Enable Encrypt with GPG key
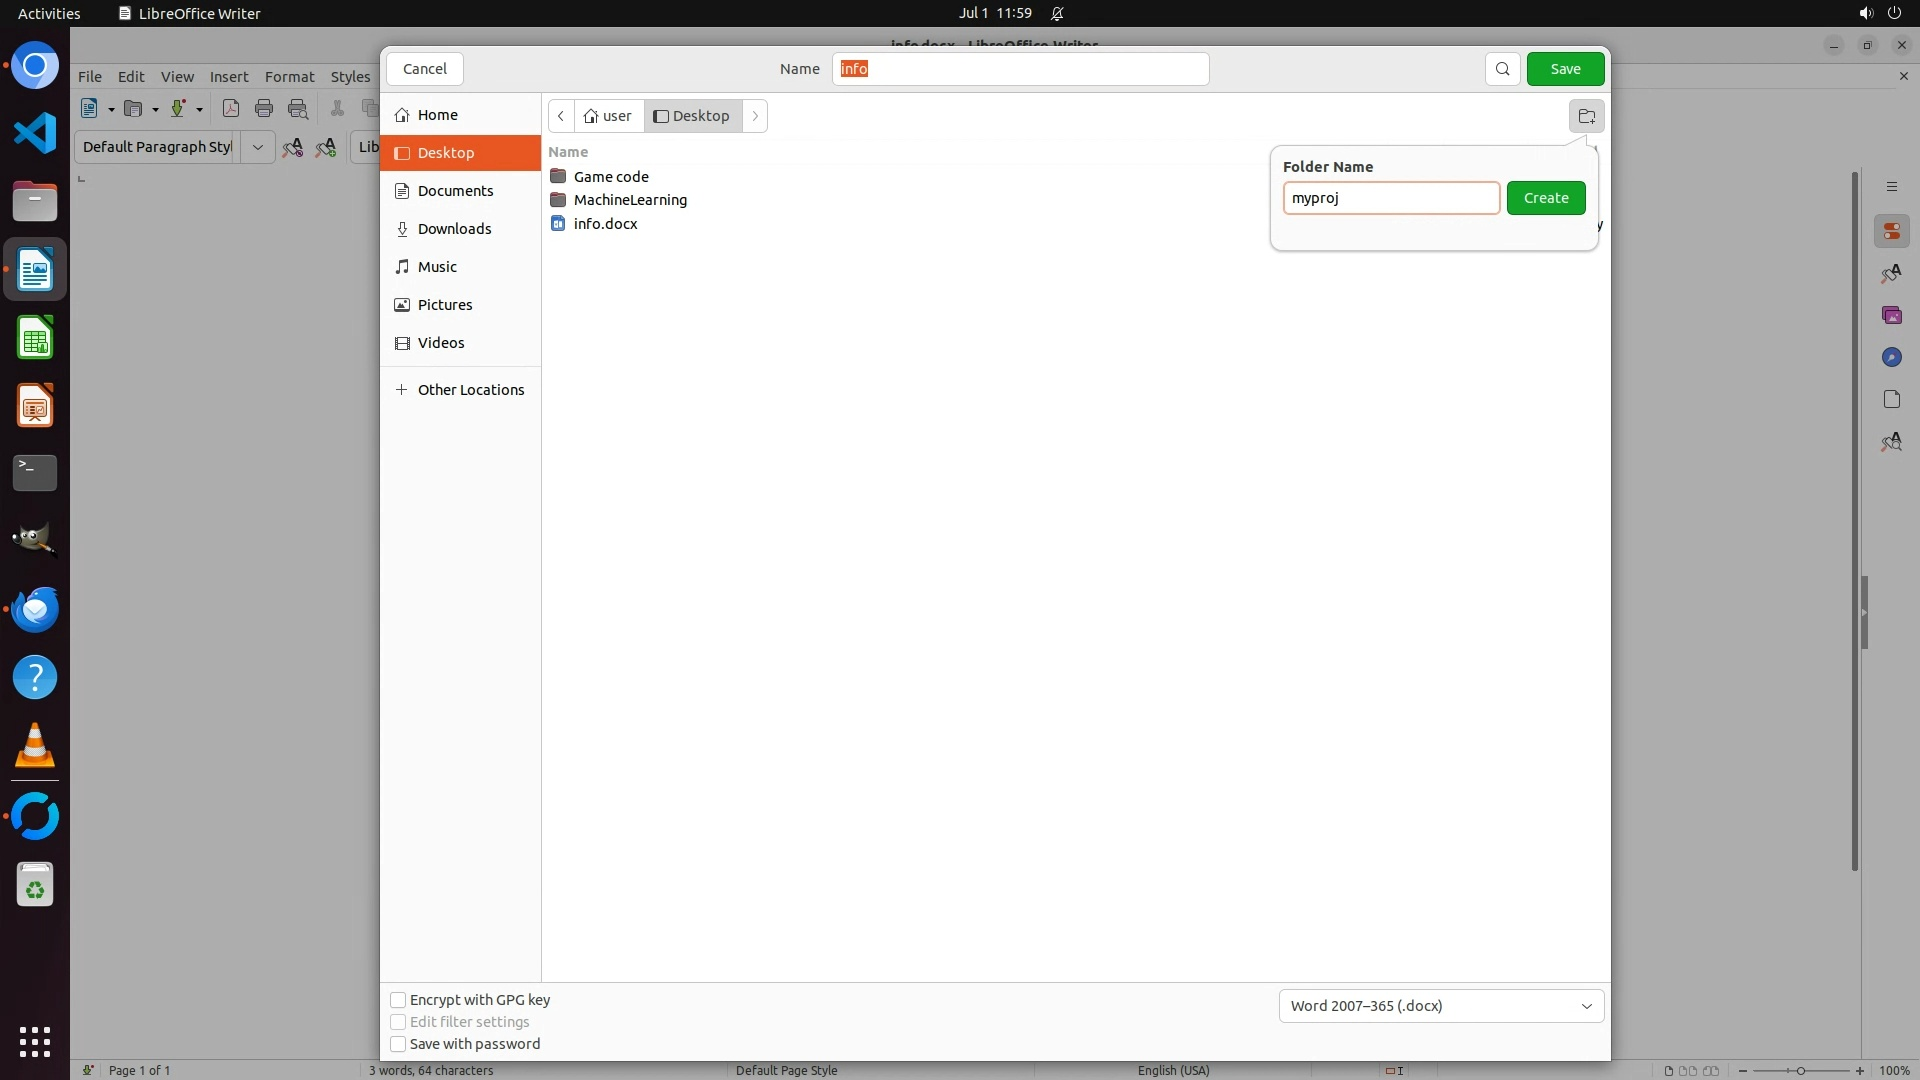Screen dimensions: 1920x1080 [x=398, y=1000]
